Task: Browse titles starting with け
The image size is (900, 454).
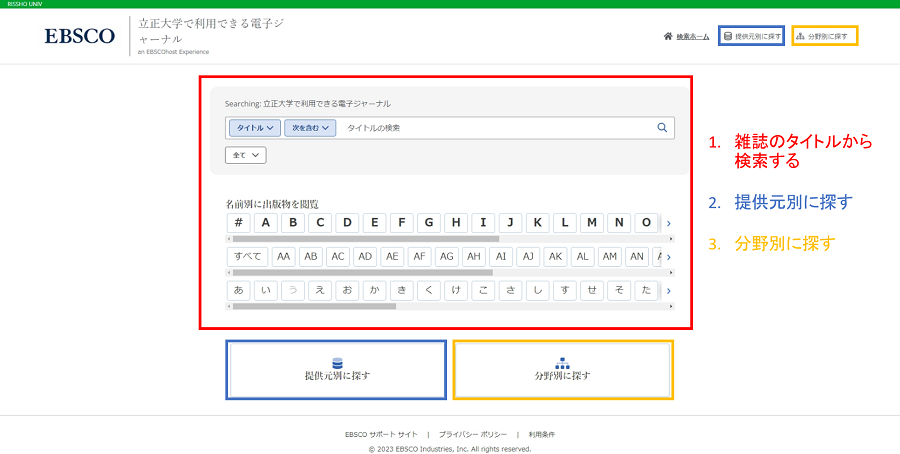Action: coord(456,290)
